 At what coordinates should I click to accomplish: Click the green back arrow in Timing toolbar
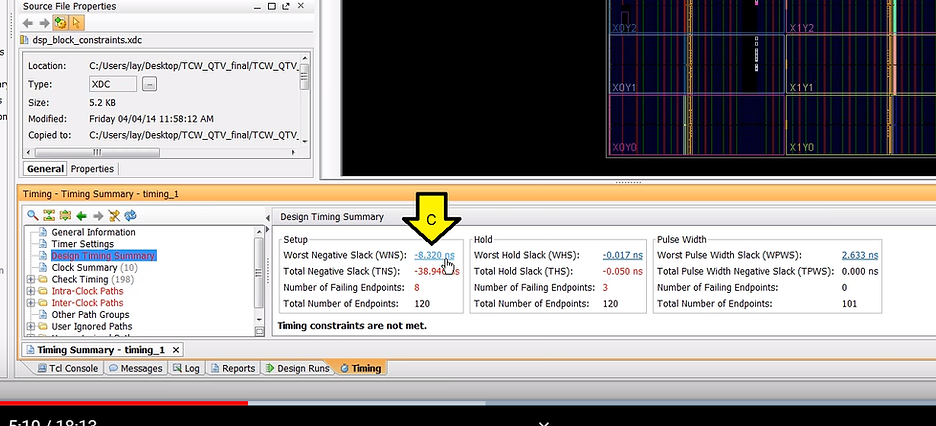pyautogui.click(x=82, y=215)
